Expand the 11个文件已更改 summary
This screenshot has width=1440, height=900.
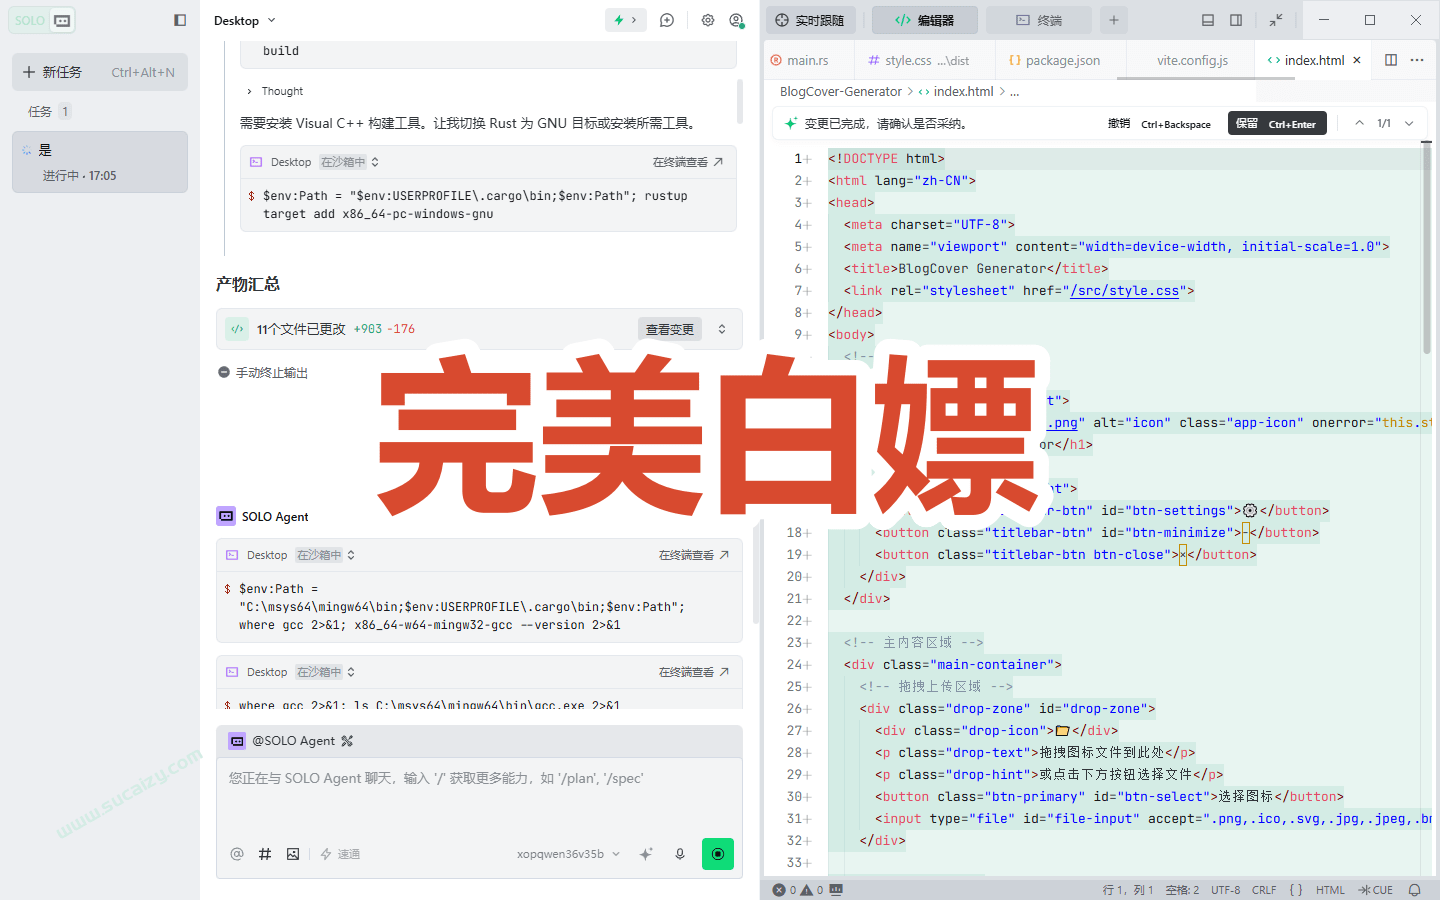pos(722,329)
